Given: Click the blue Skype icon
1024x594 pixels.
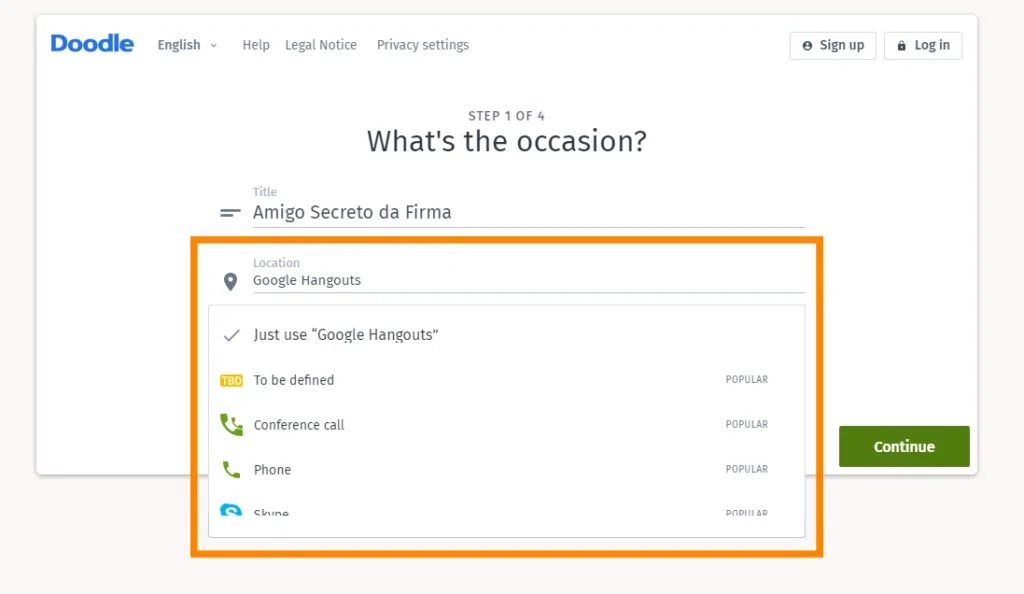Looking at the screenshot, I should (231, 511).
